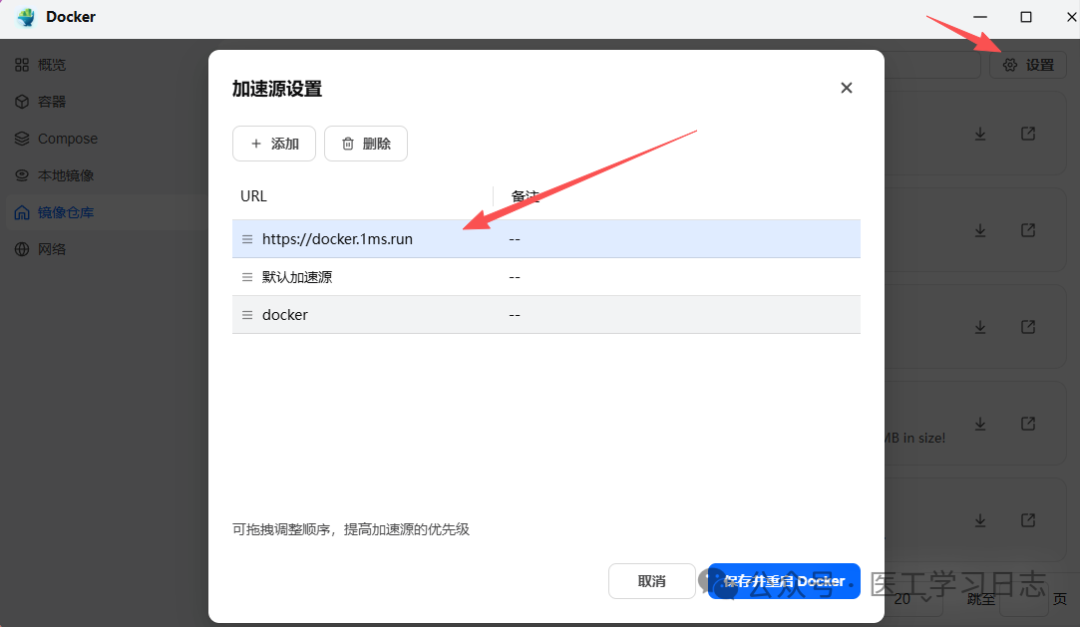Click the download icon on the first image card
This screenshot has height=627, width=1080.
click(x=980, y=133)
